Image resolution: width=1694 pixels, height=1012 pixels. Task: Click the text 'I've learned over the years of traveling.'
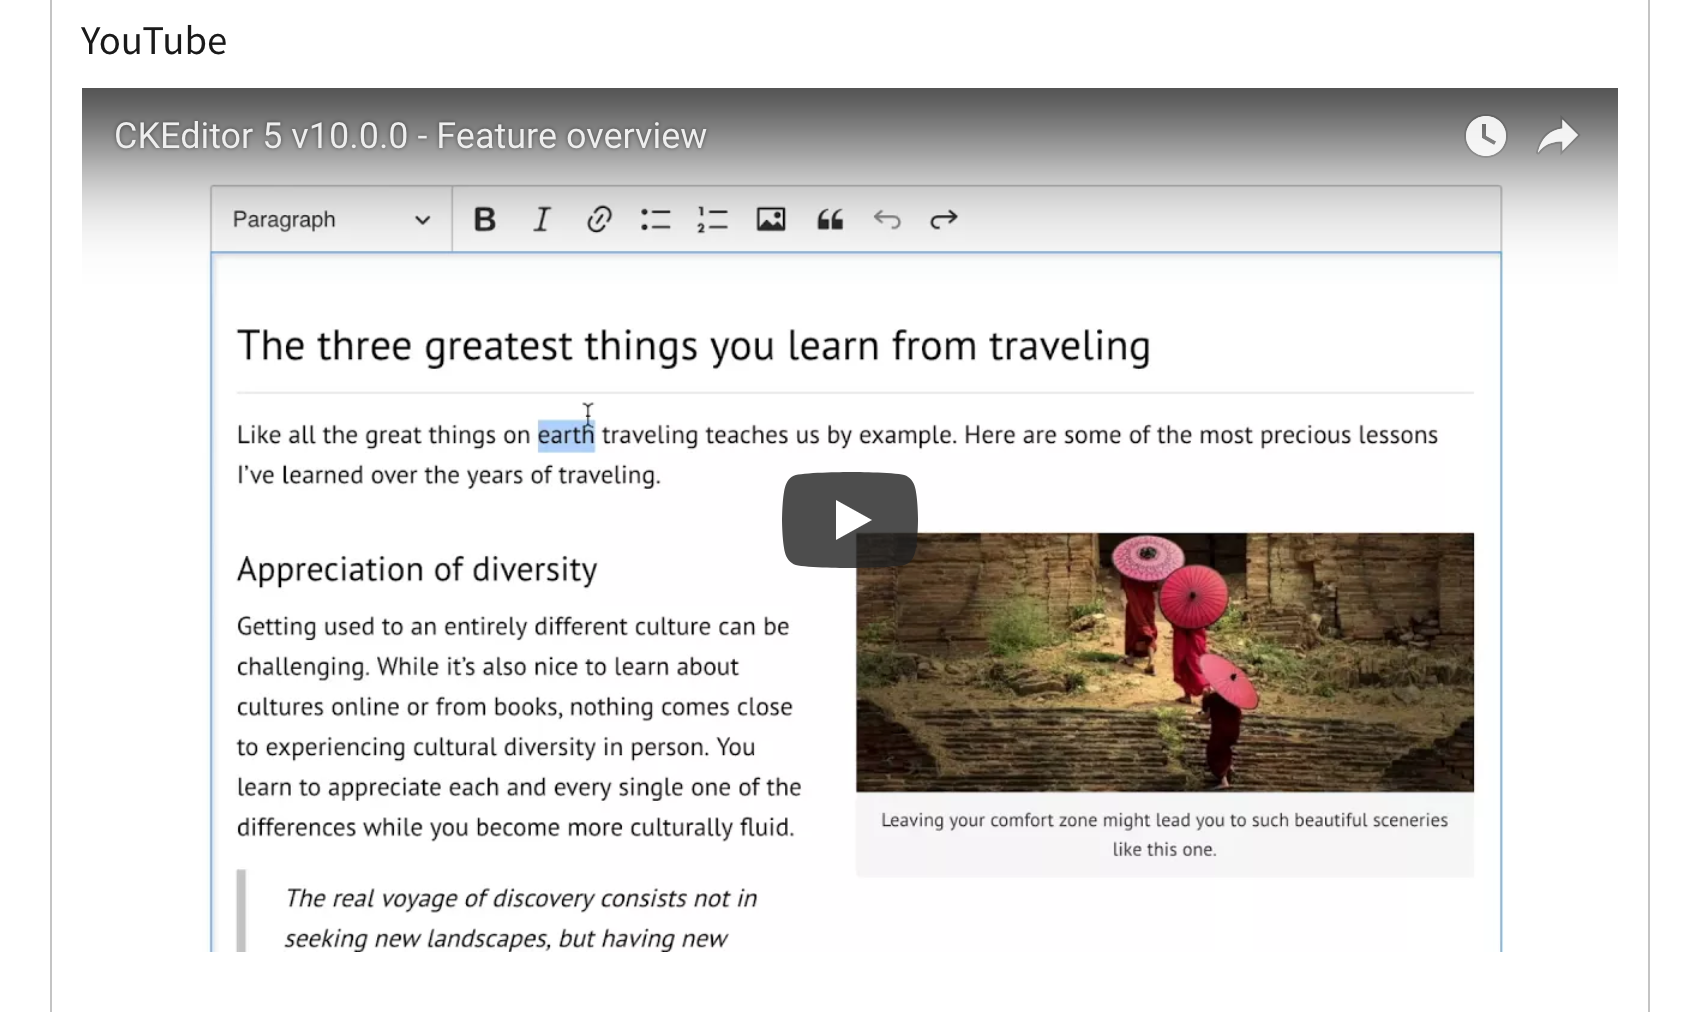[449, 475]
